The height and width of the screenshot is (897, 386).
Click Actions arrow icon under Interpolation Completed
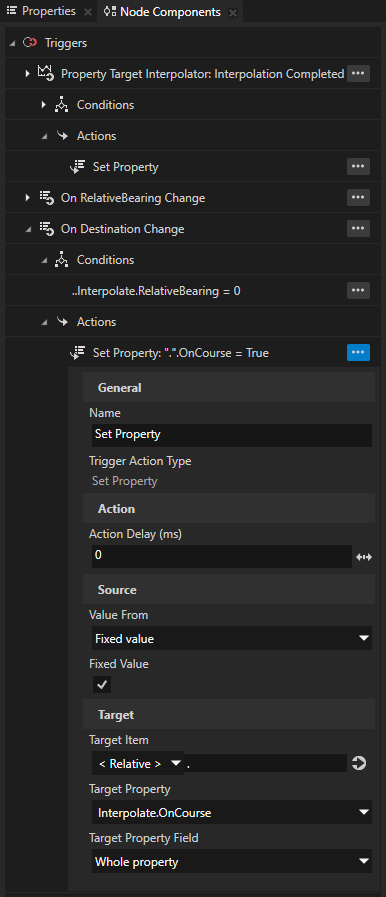62,136
